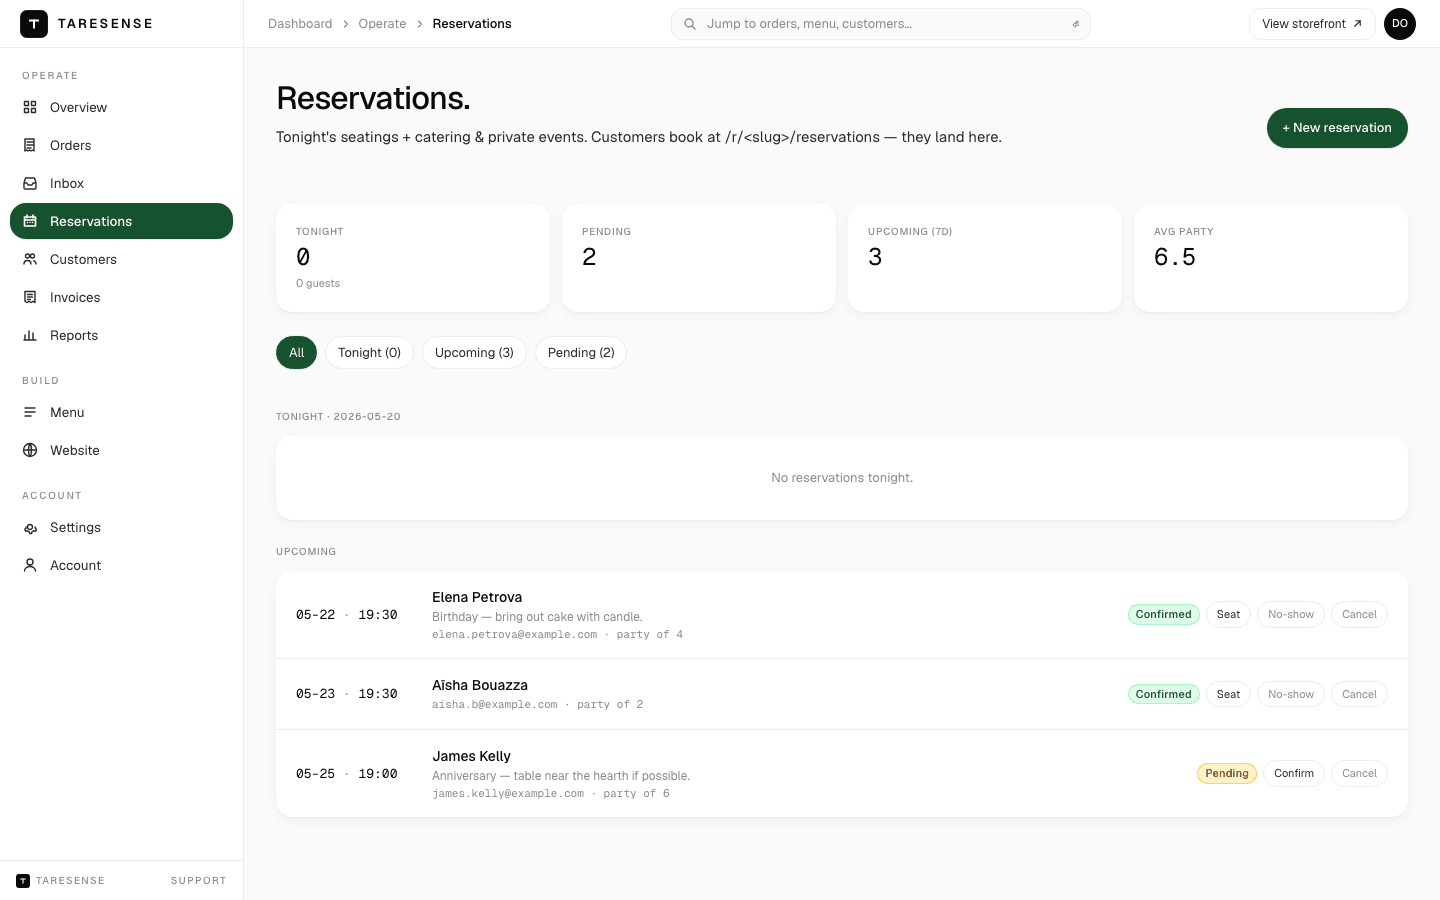
Task: Click the Pending stat card
Action: [699, 258]
